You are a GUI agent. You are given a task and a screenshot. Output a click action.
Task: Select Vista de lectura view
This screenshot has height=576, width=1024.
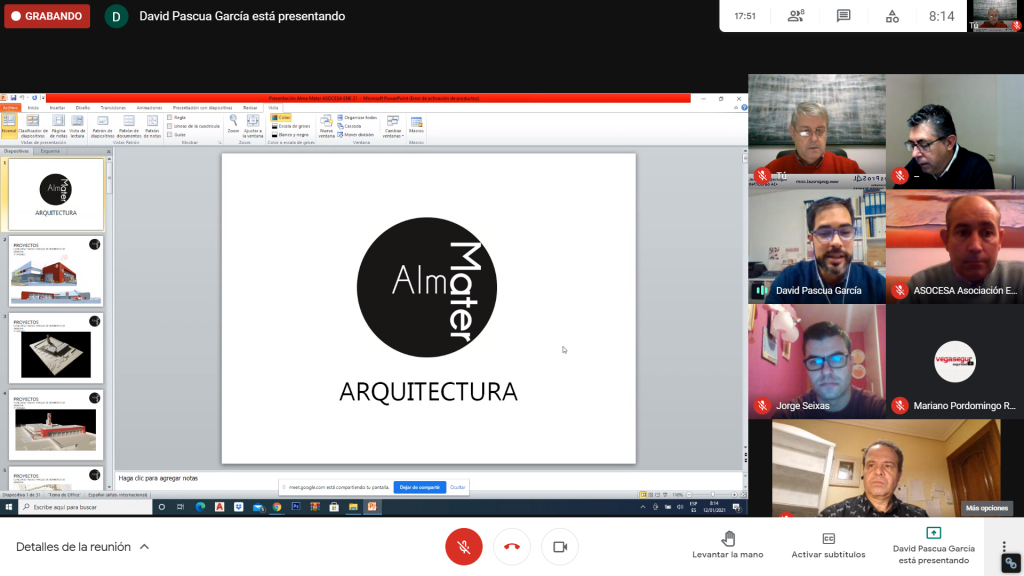coord(77,125)
